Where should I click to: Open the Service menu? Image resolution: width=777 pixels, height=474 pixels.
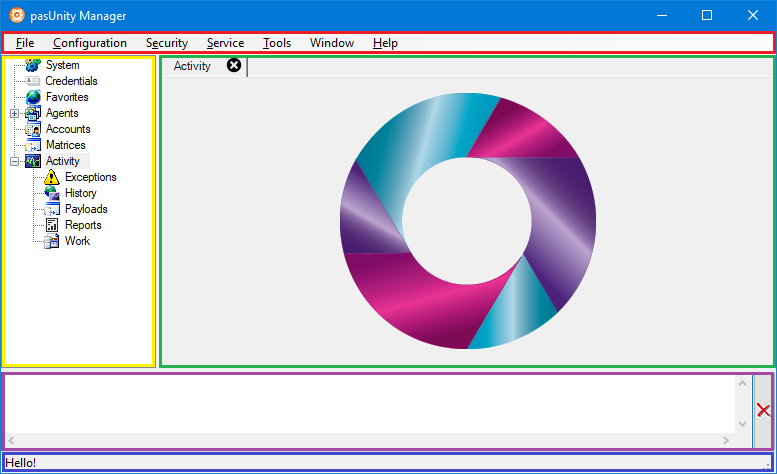point(225,43)
